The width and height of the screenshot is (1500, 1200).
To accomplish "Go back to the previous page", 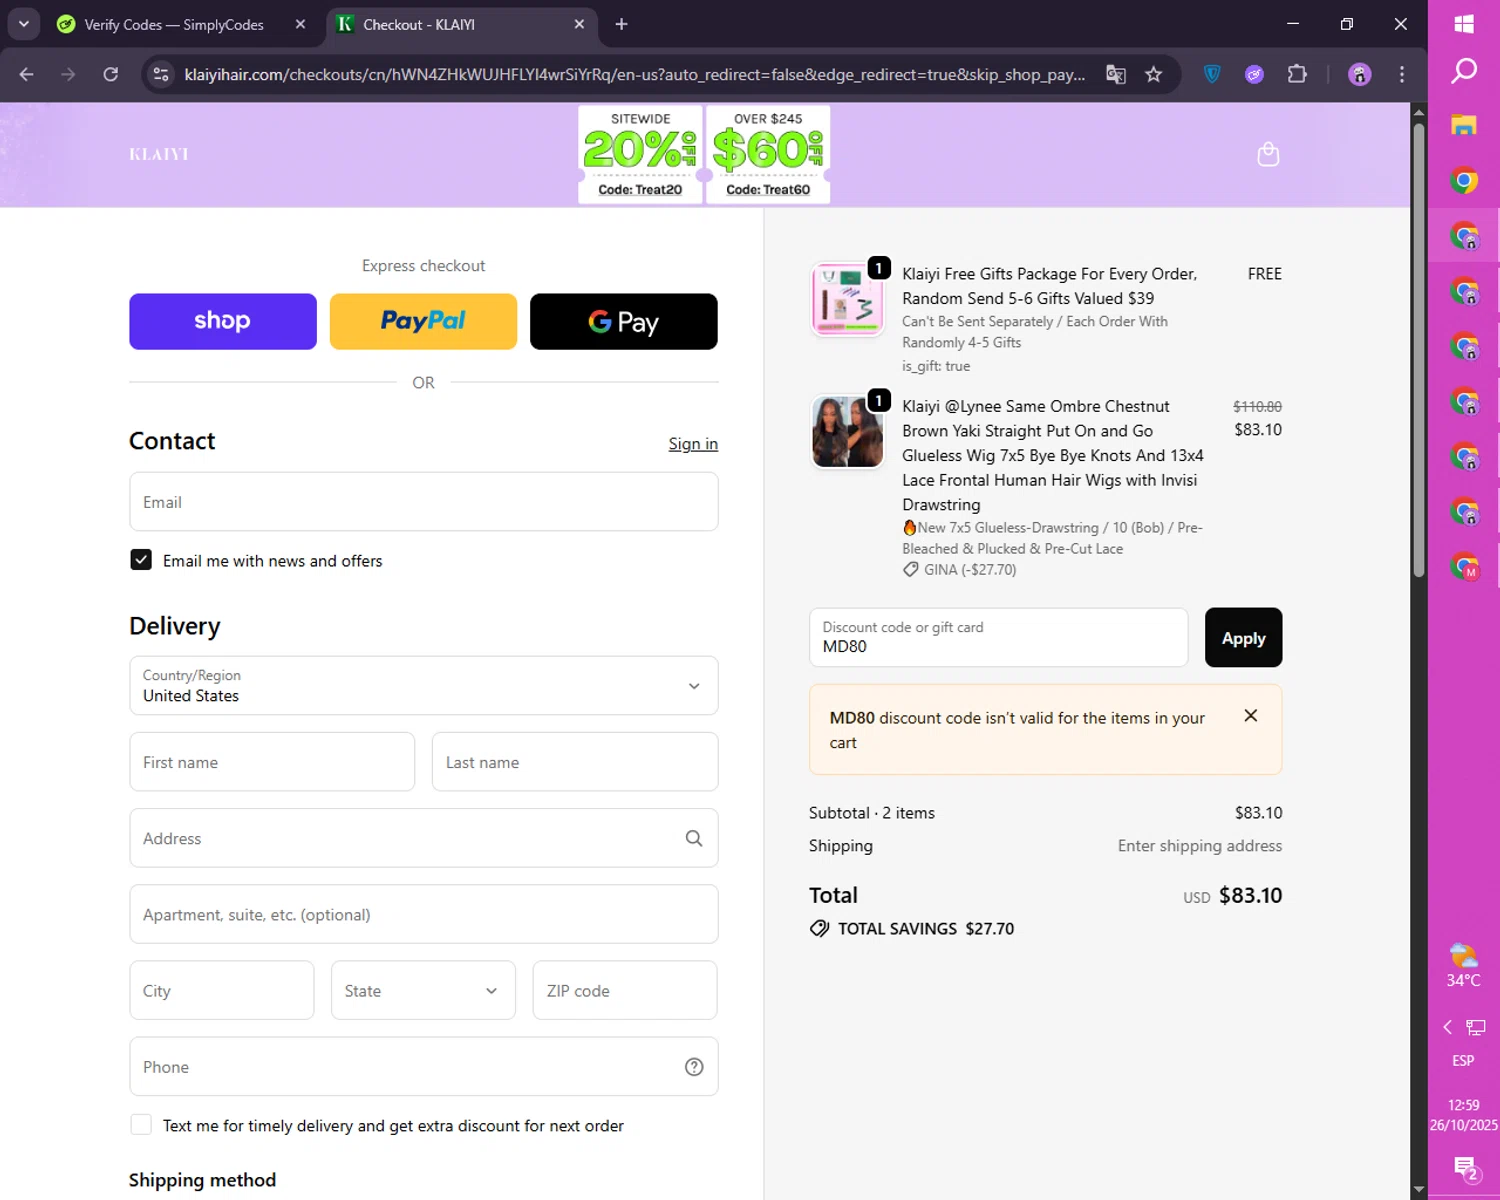I will (27, 74).
